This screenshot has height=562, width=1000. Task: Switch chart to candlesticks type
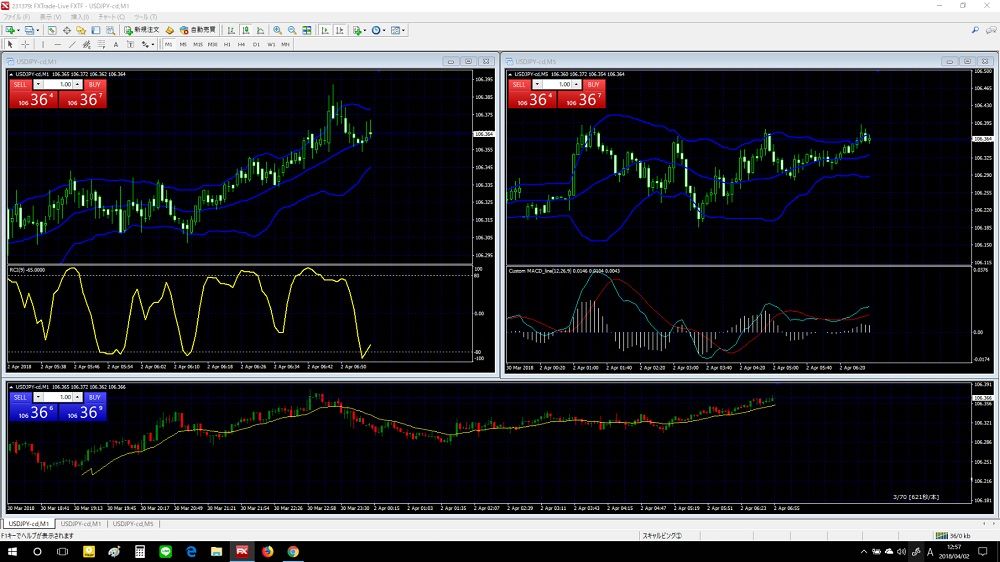pos(246,30)
